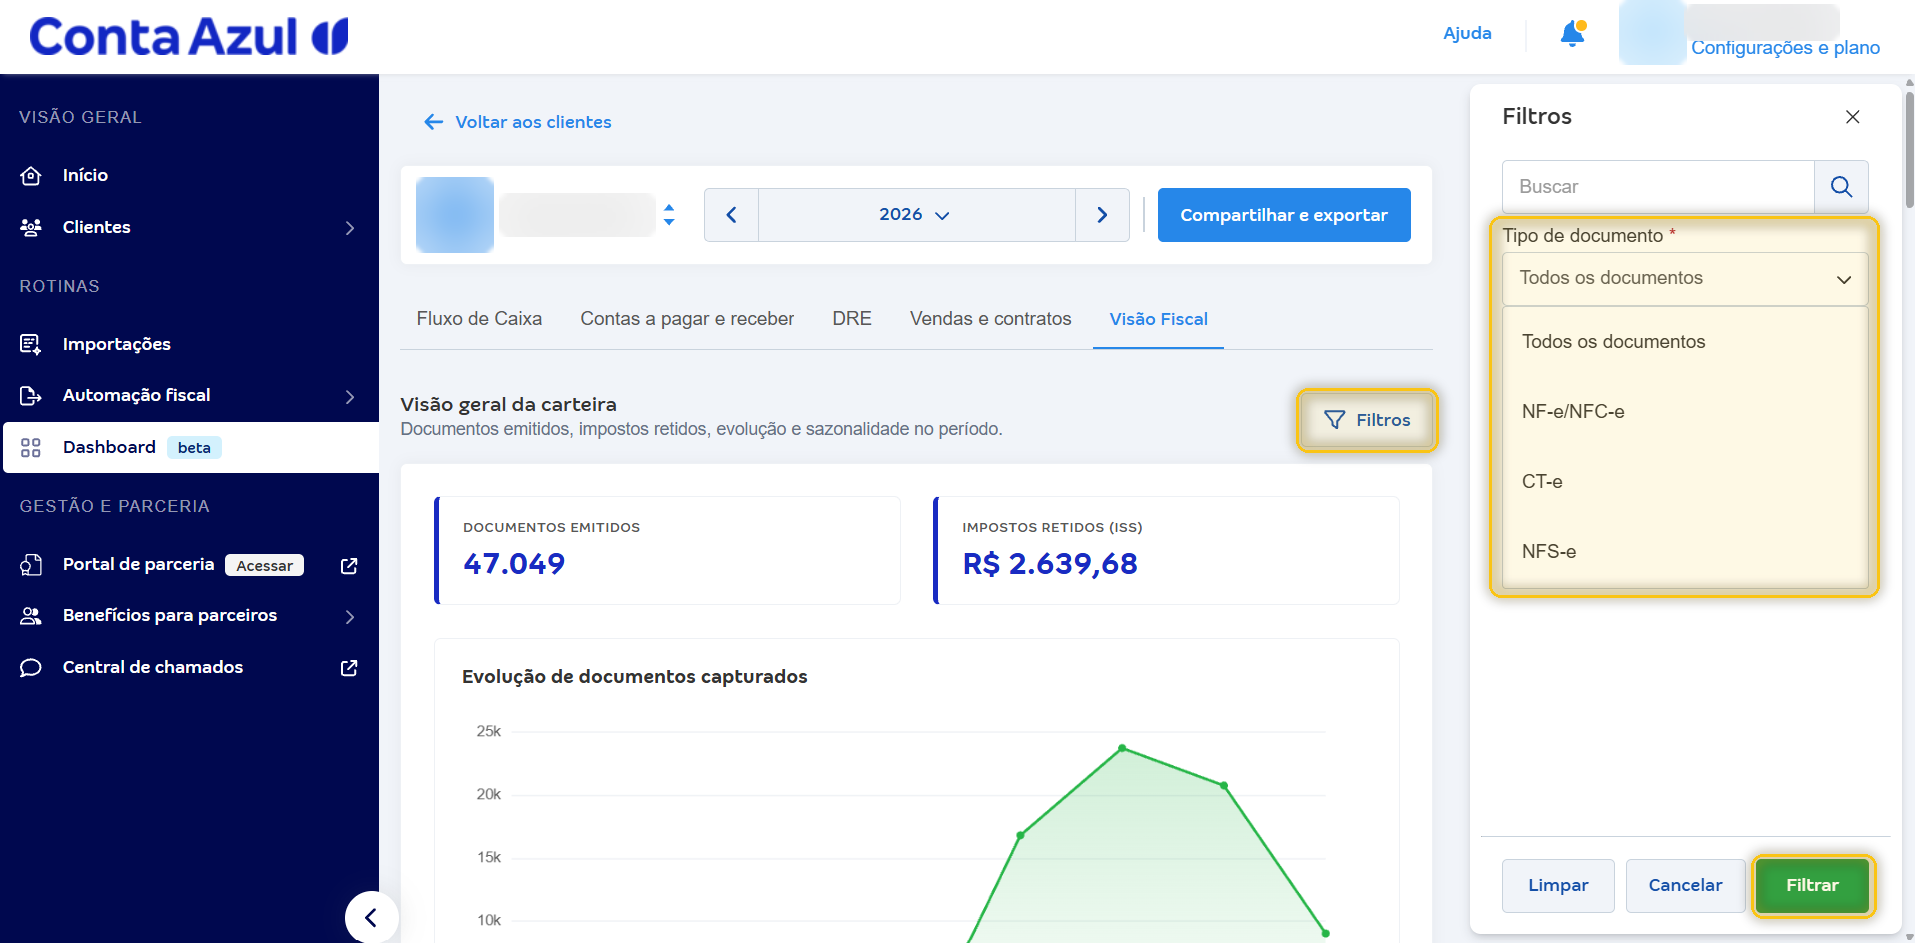The image size is (1915, 943).
Task: Switch to Contas a pagar e receber tab
Action: click(x=687, y=319)
